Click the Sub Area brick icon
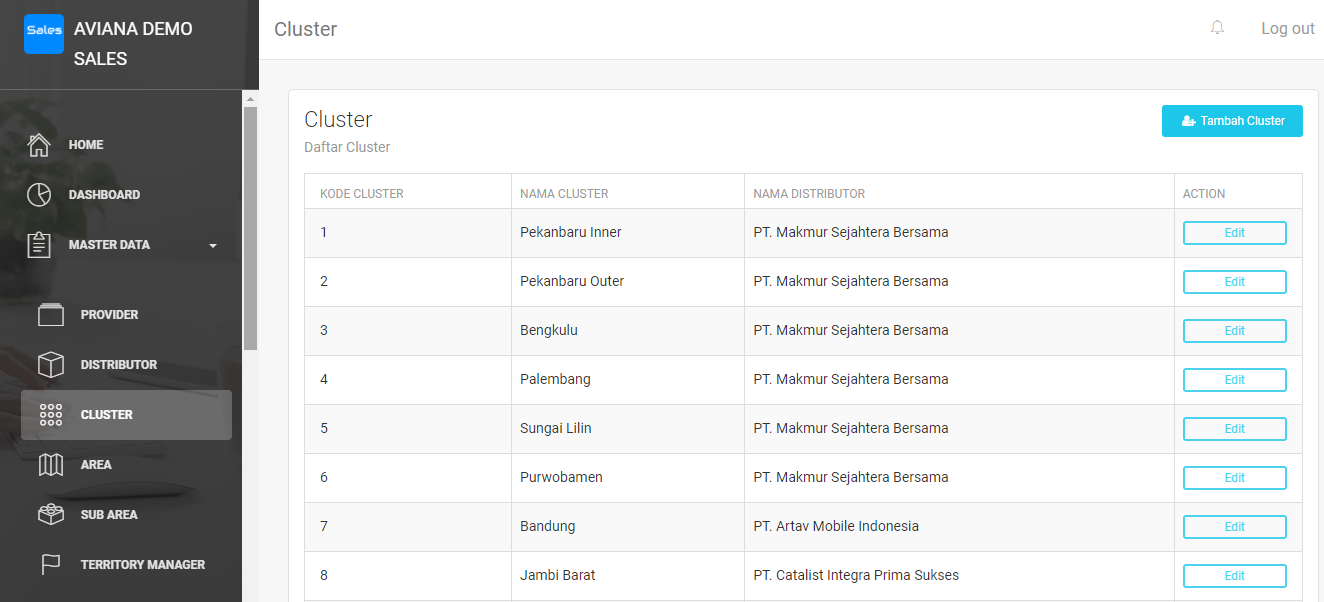Screen dimensions: 1324x602 (x=51, y=515)
